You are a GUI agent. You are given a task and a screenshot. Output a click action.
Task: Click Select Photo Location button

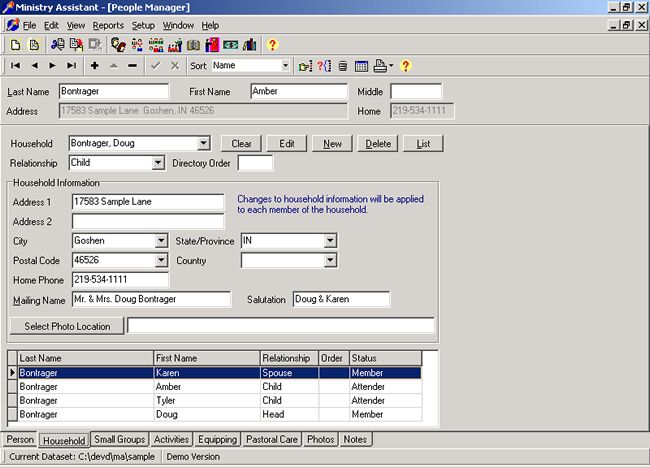67,326
